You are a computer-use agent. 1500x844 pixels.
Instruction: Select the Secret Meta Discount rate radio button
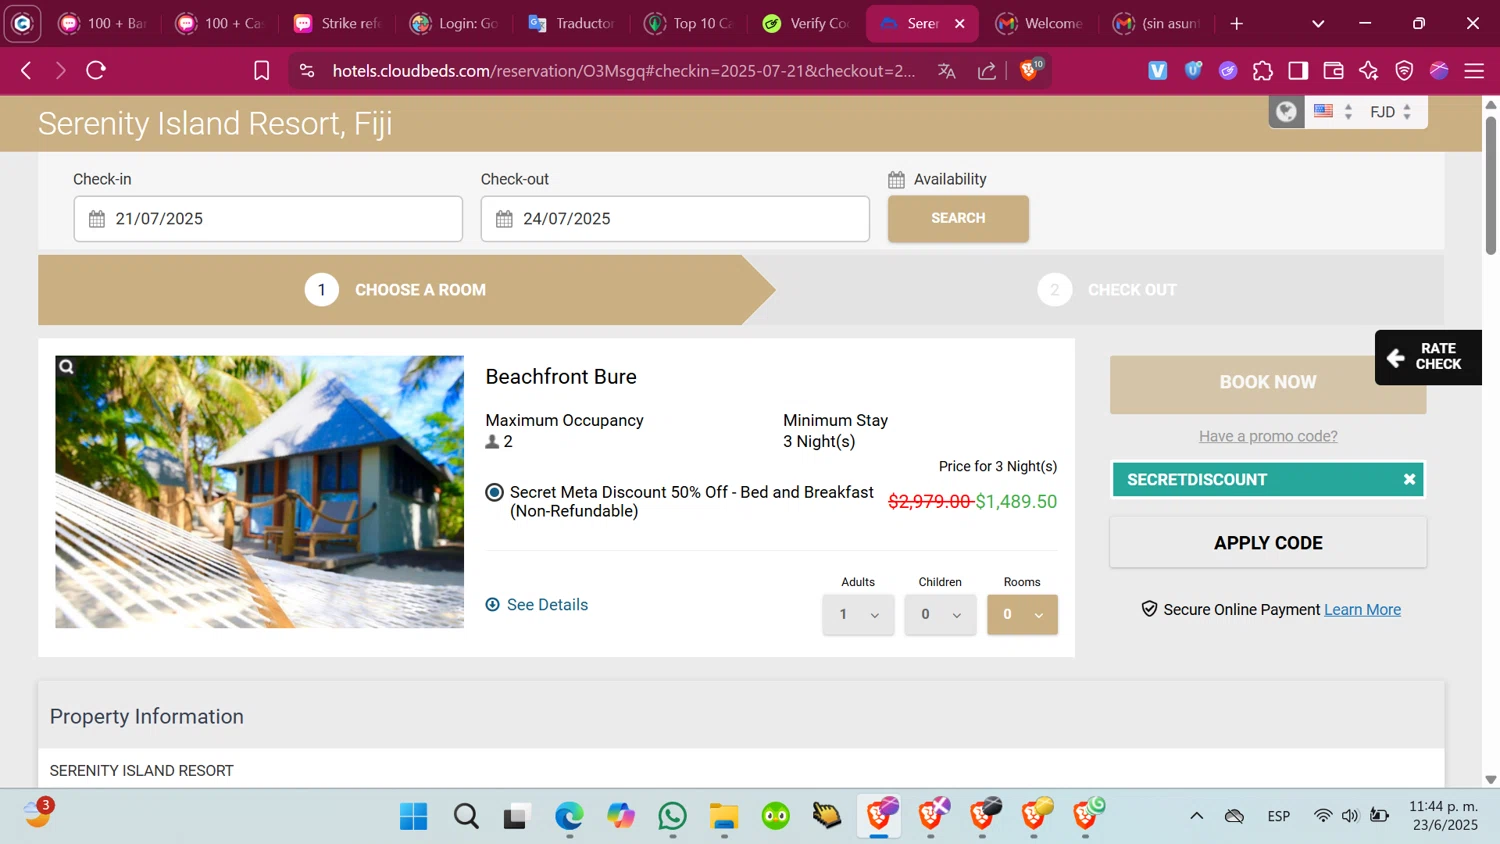[x=494, y=492]
